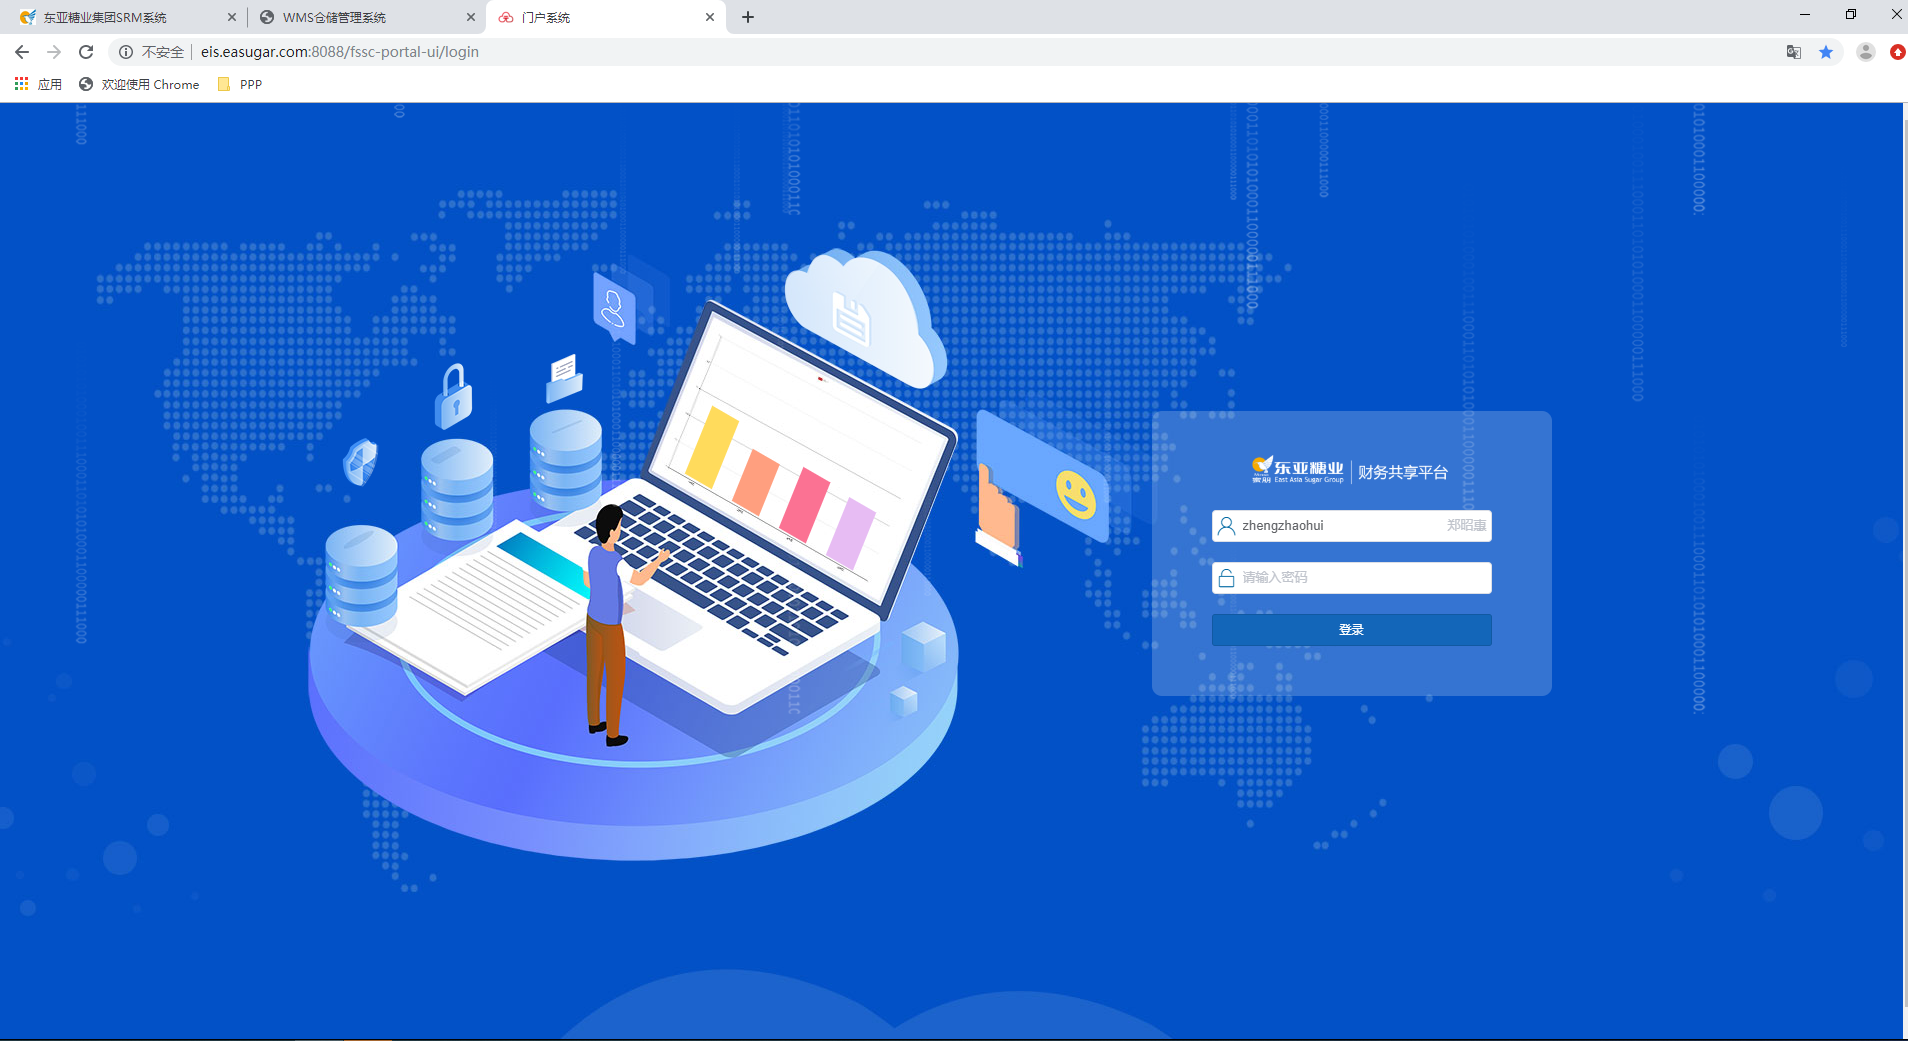Click the translate page icon
This screenshot has width=1908, height=1041.
click(1794, 52)
